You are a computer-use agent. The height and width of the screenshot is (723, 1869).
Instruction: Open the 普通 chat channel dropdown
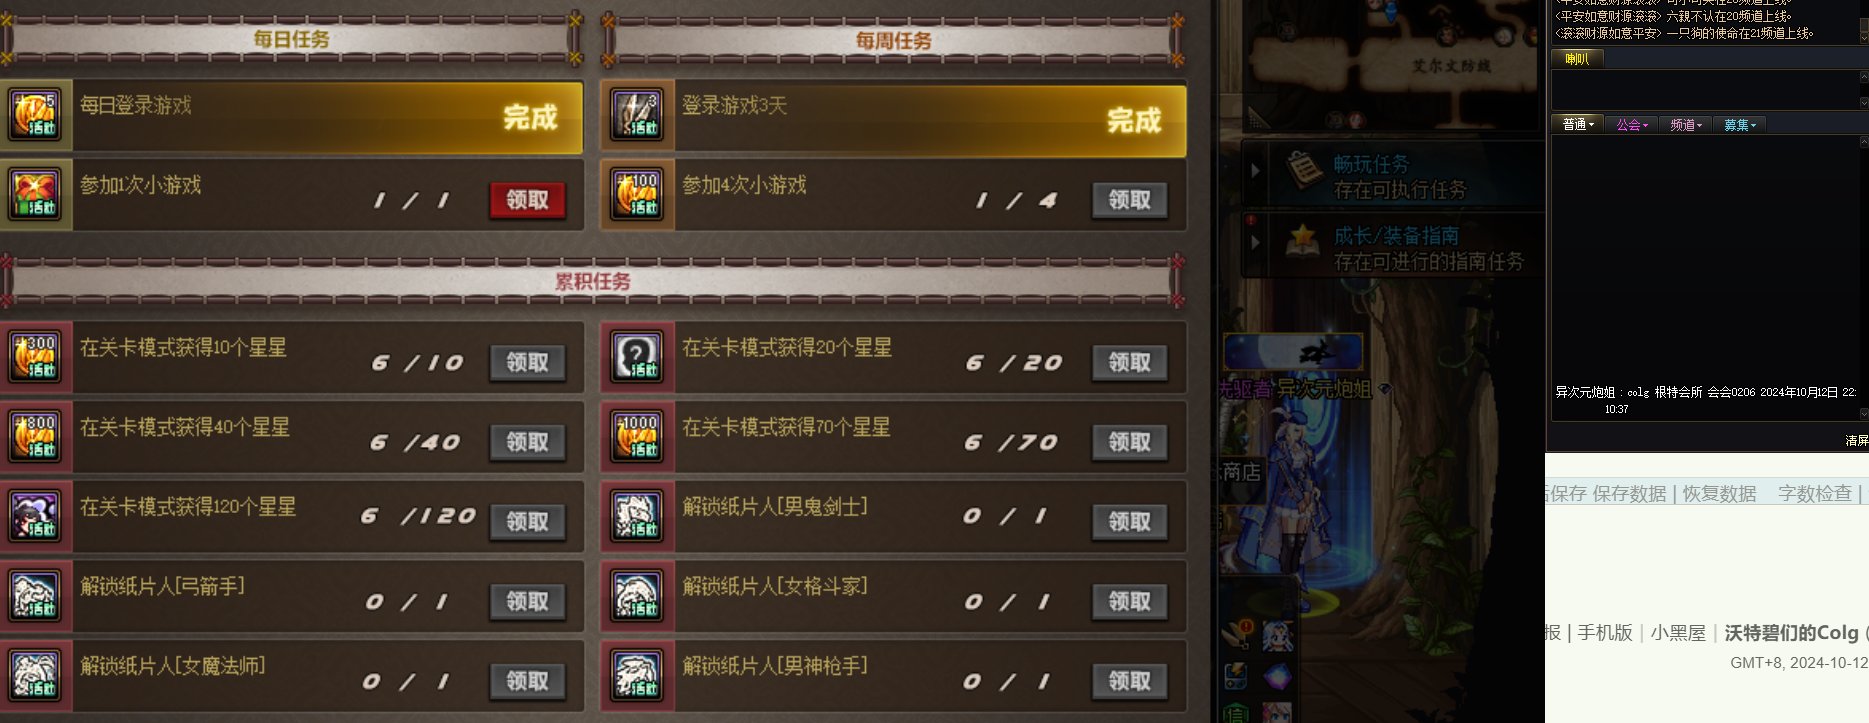coord(1578,125)
